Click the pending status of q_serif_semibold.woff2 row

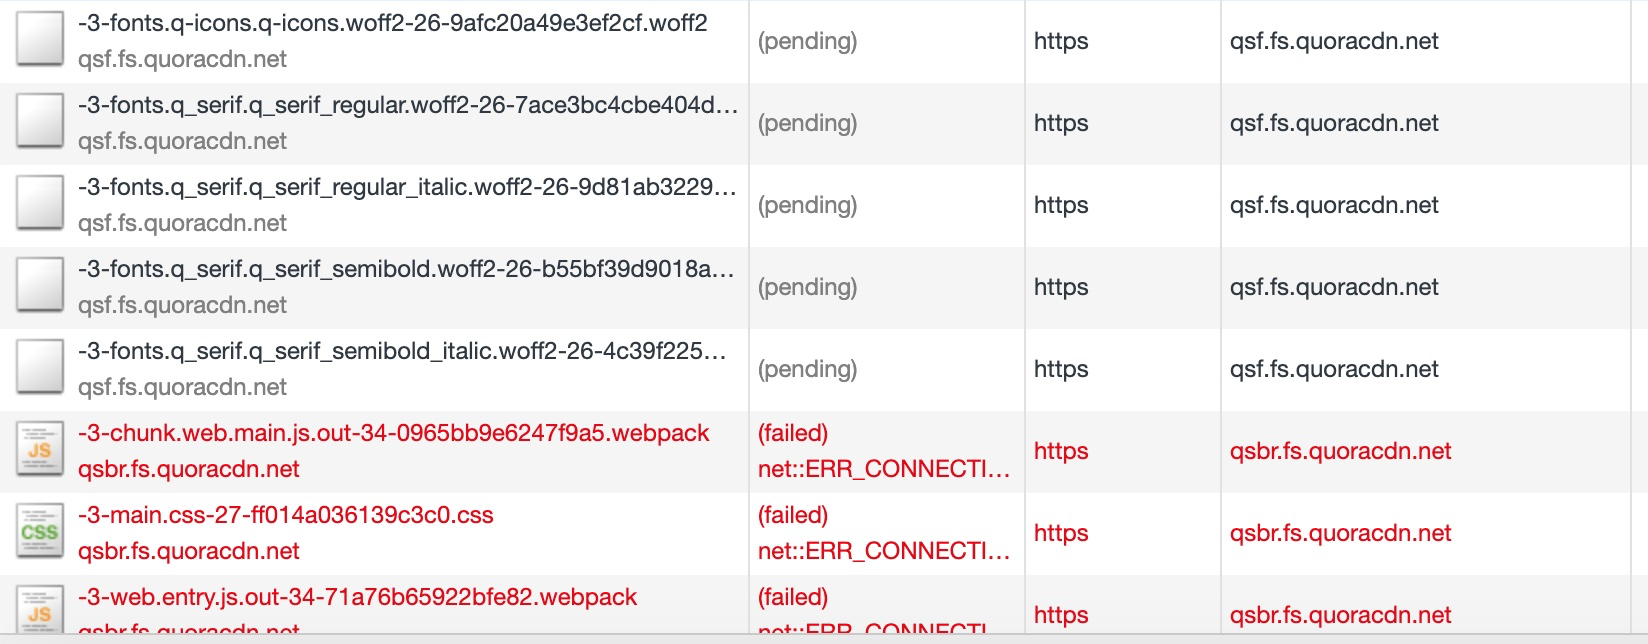pyautogui.click(x=808, y=287)
